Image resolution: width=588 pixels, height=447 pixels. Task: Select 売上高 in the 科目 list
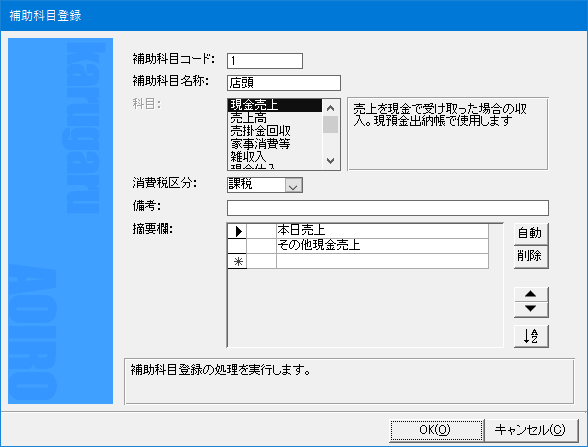point(275,118)
